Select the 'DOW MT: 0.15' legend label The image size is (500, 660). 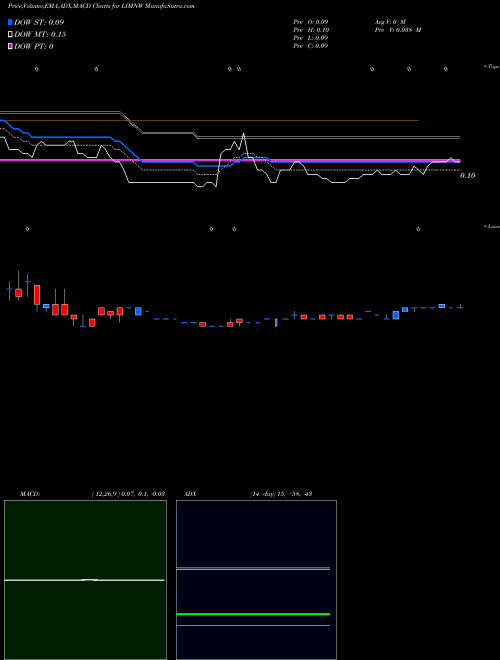[40, 35]
